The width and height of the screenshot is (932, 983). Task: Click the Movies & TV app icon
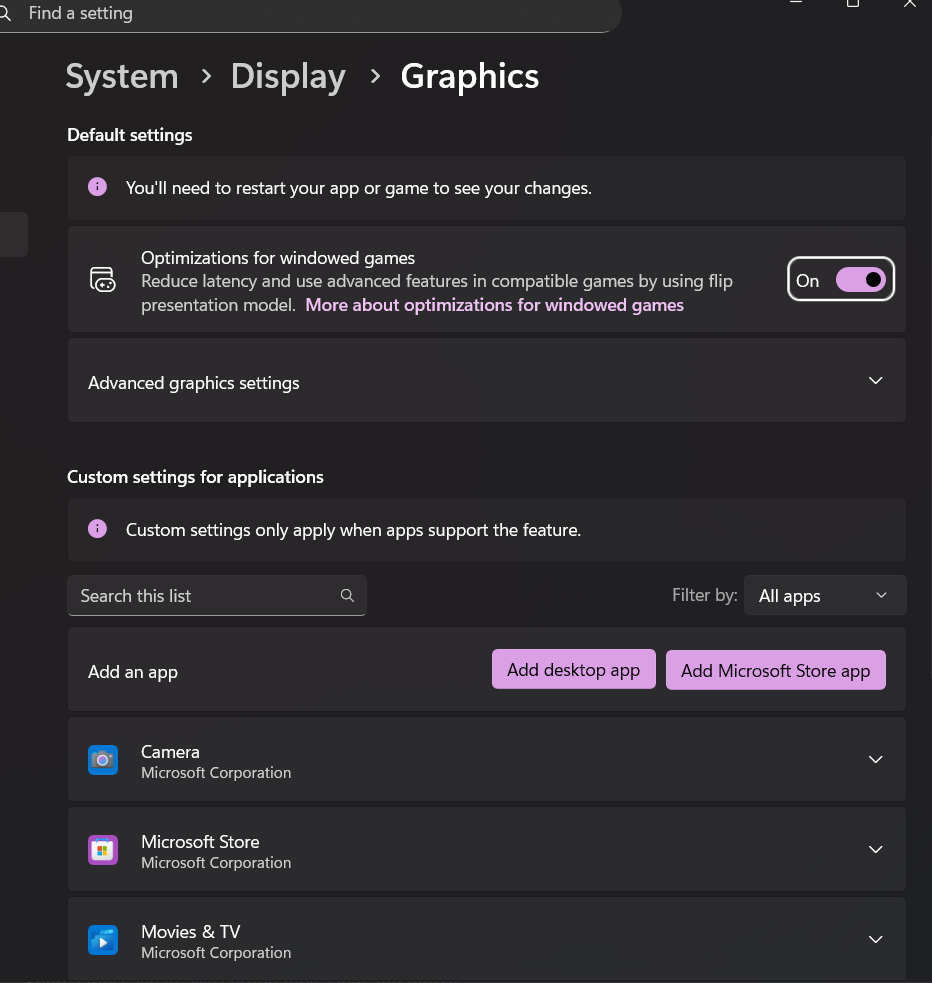coord(103,941)
